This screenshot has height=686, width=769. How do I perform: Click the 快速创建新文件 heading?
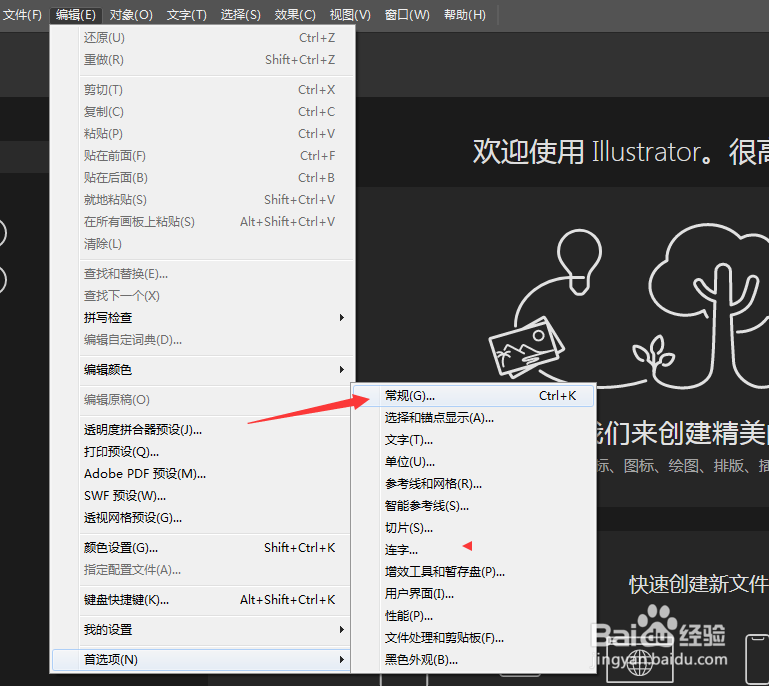[x=698, y=584]
